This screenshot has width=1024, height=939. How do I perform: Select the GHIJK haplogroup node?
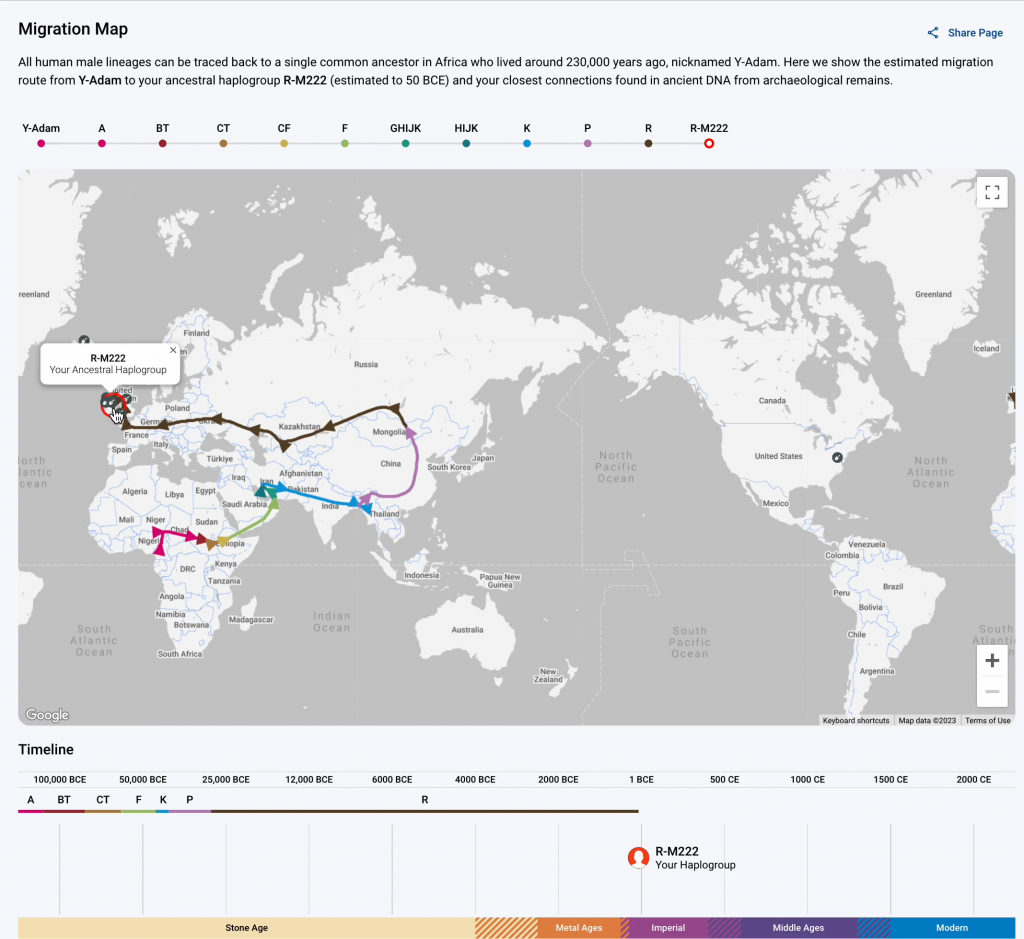[405, 144]
